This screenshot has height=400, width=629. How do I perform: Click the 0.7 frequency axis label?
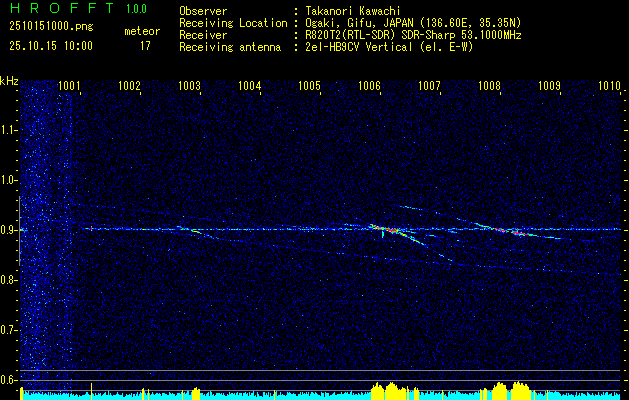pyautogui.click(x=8, y=330)
